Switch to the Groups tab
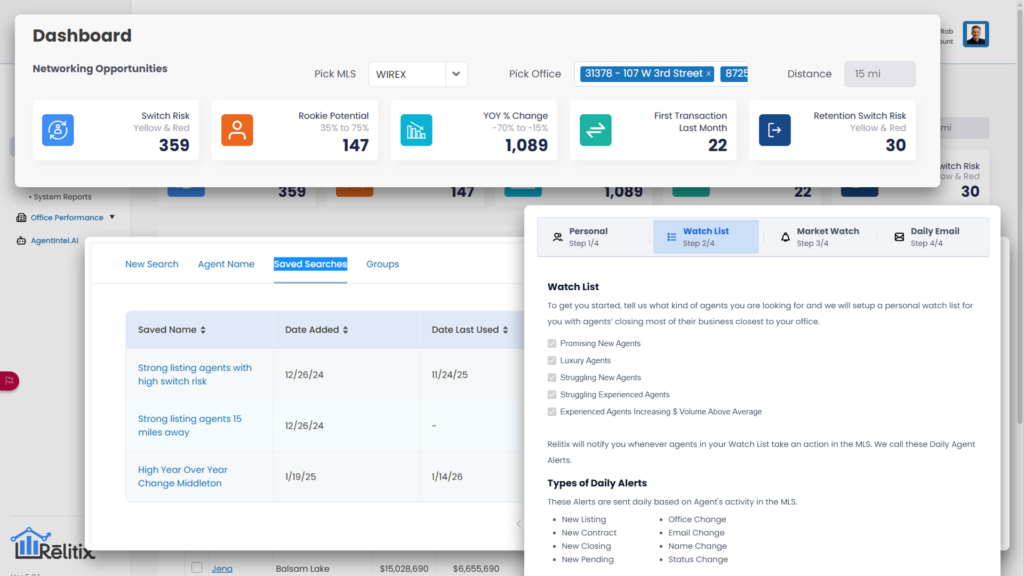1024x576 pixels. tap(385, 264)
